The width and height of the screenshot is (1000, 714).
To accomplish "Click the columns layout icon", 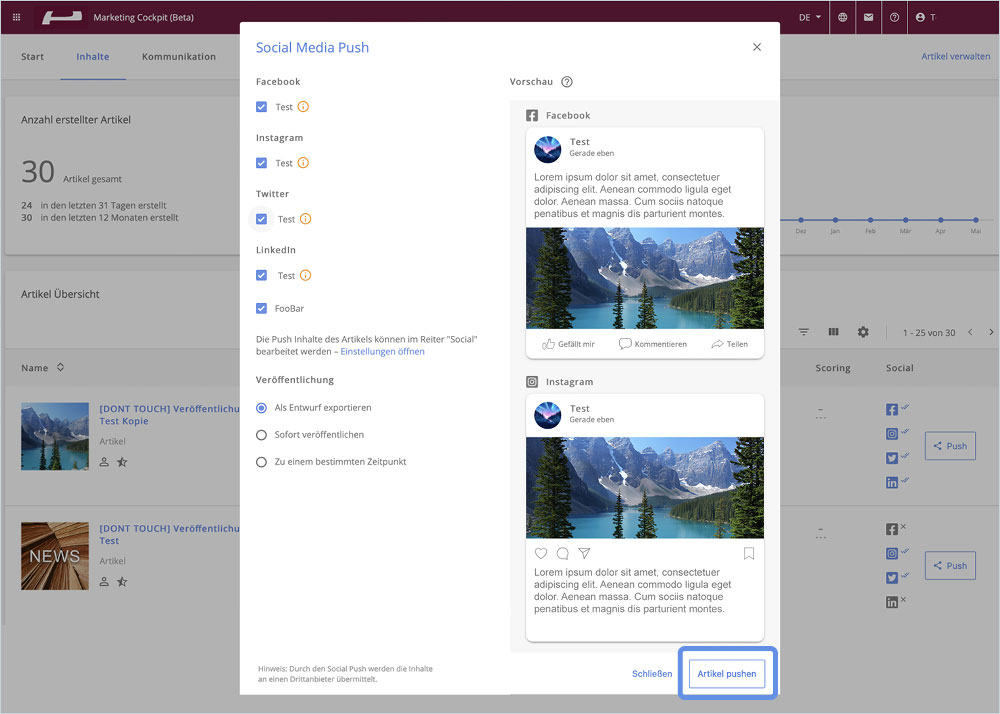I will coord(833,332).
